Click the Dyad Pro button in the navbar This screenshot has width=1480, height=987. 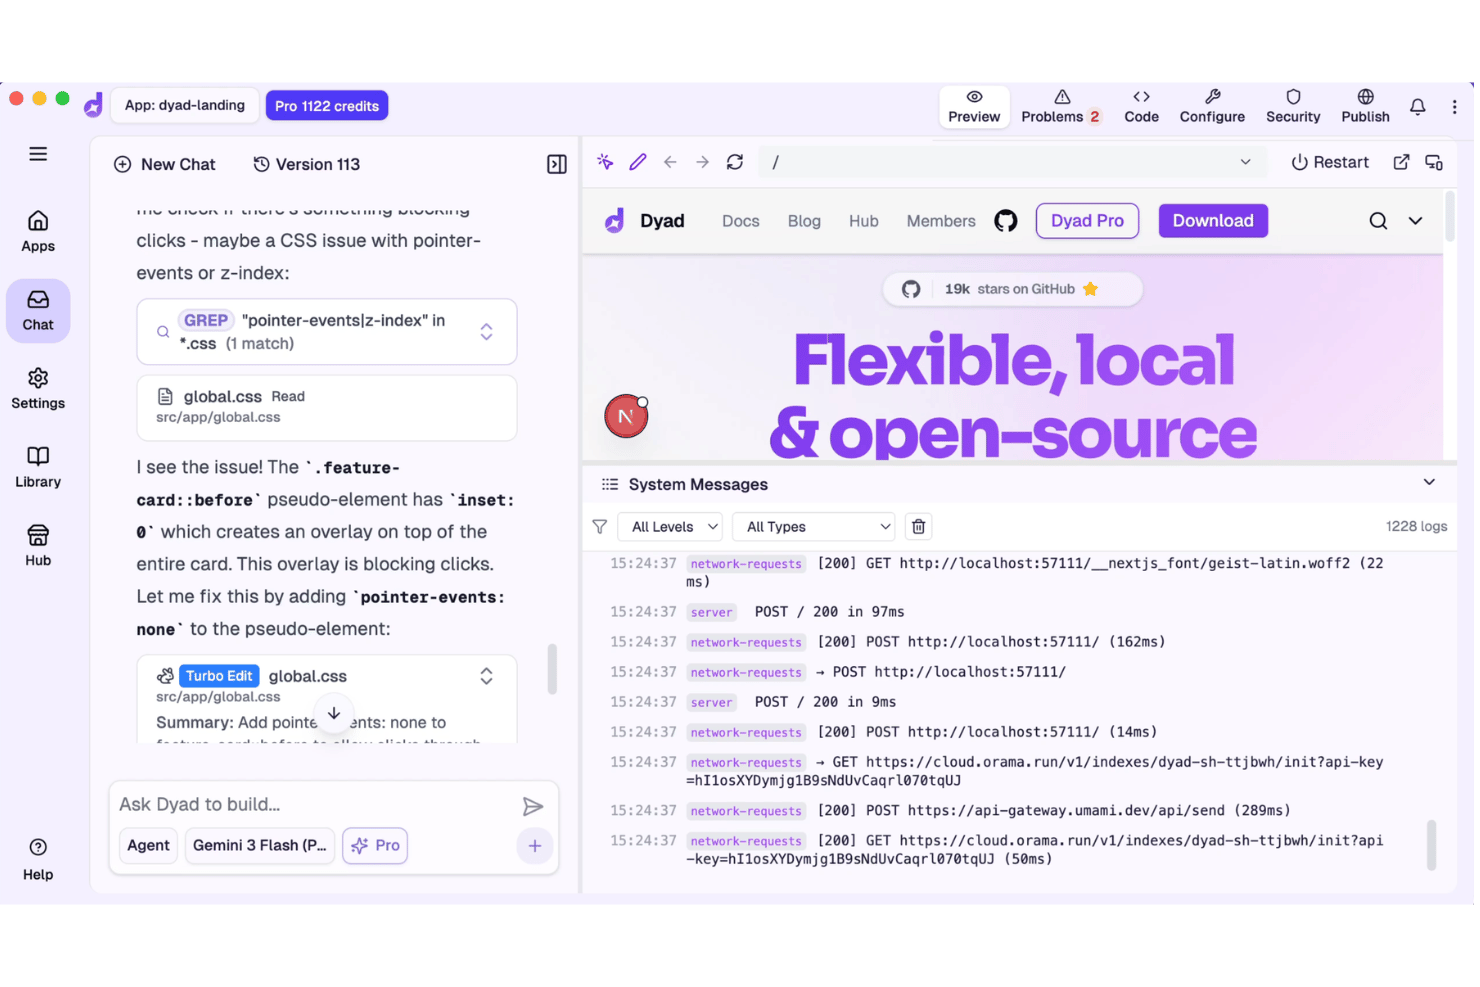click(1087, 221)
